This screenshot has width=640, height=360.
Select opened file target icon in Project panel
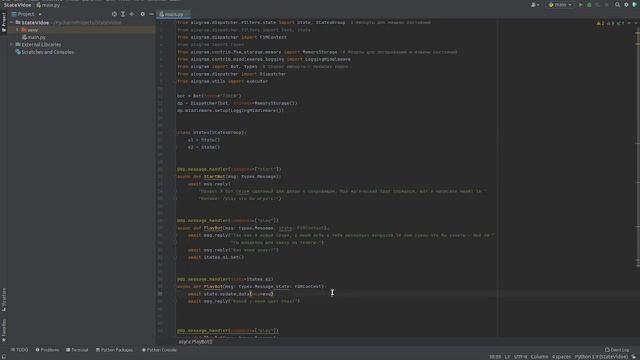(x=114, y=14)
